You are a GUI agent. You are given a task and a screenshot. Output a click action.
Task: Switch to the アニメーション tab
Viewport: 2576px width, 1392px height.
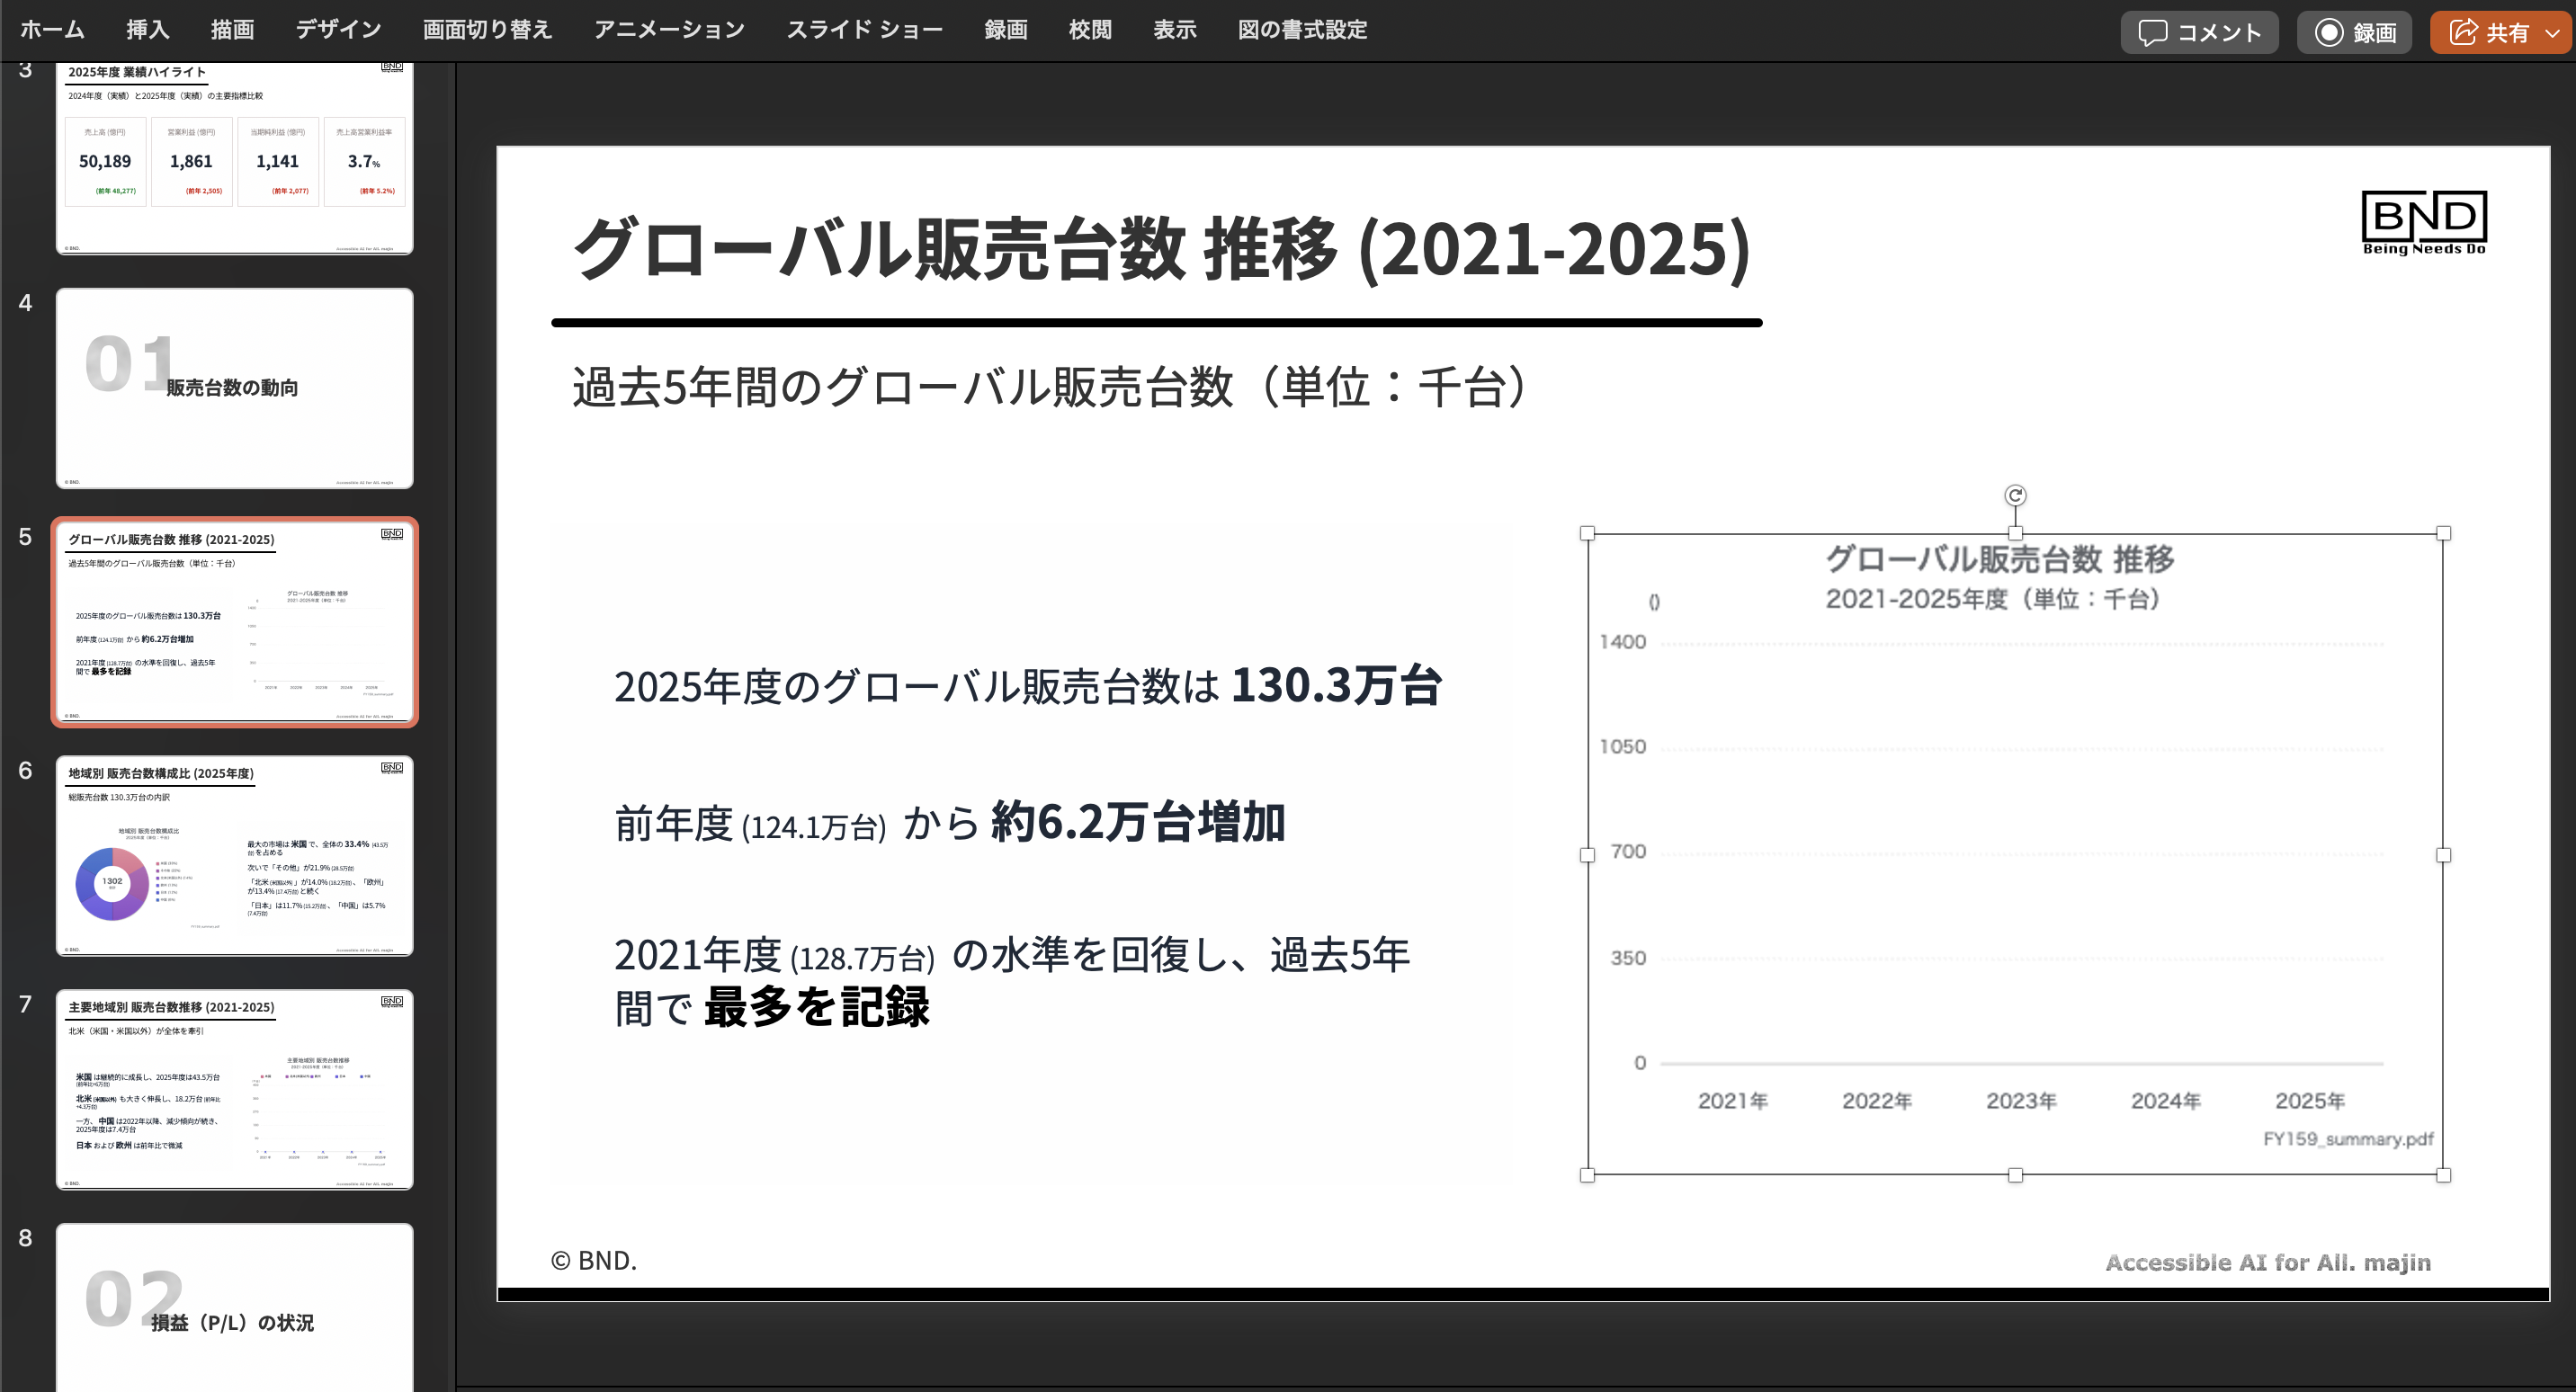point(669,30)
